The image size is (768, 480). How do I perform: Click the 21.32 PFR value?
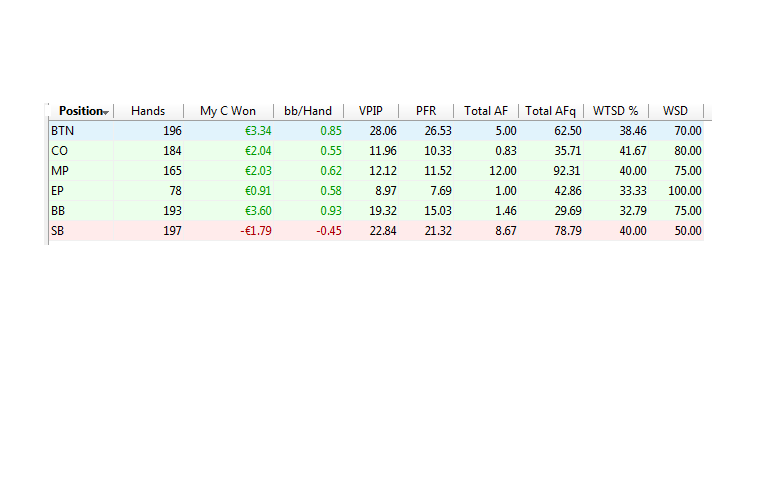pos(438,231)
